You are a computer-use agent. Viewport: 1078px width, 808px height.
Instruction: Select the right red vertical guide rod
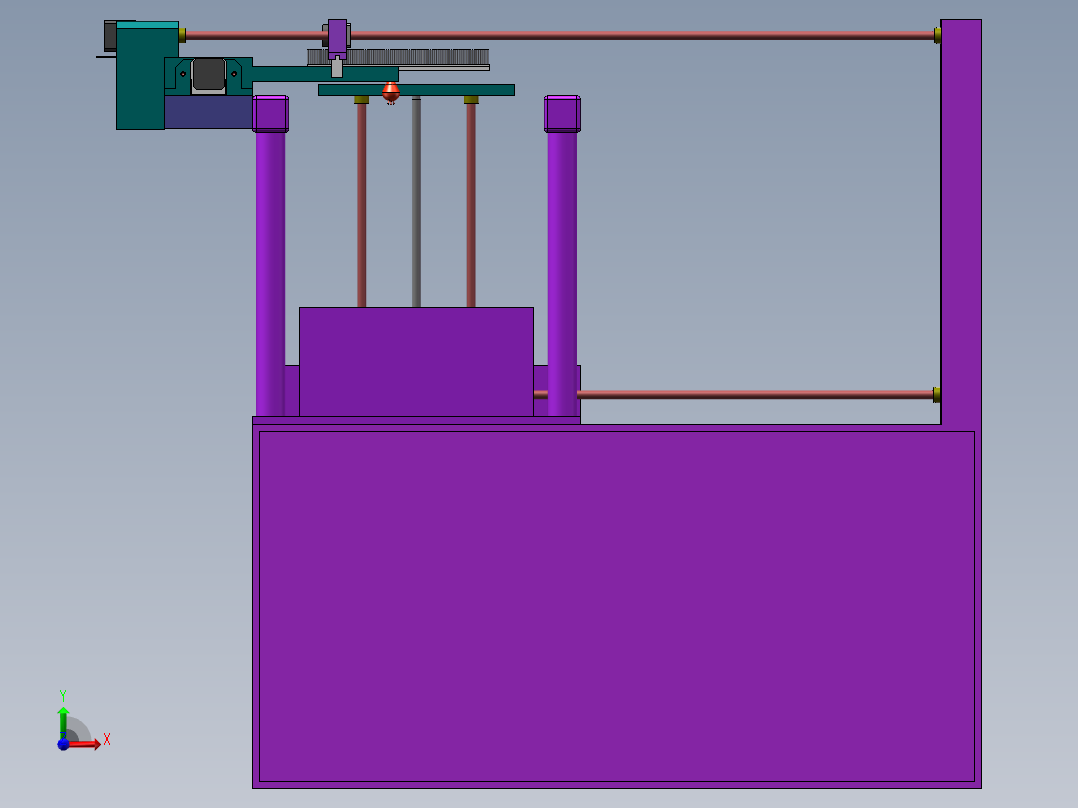tap(471, 205)
